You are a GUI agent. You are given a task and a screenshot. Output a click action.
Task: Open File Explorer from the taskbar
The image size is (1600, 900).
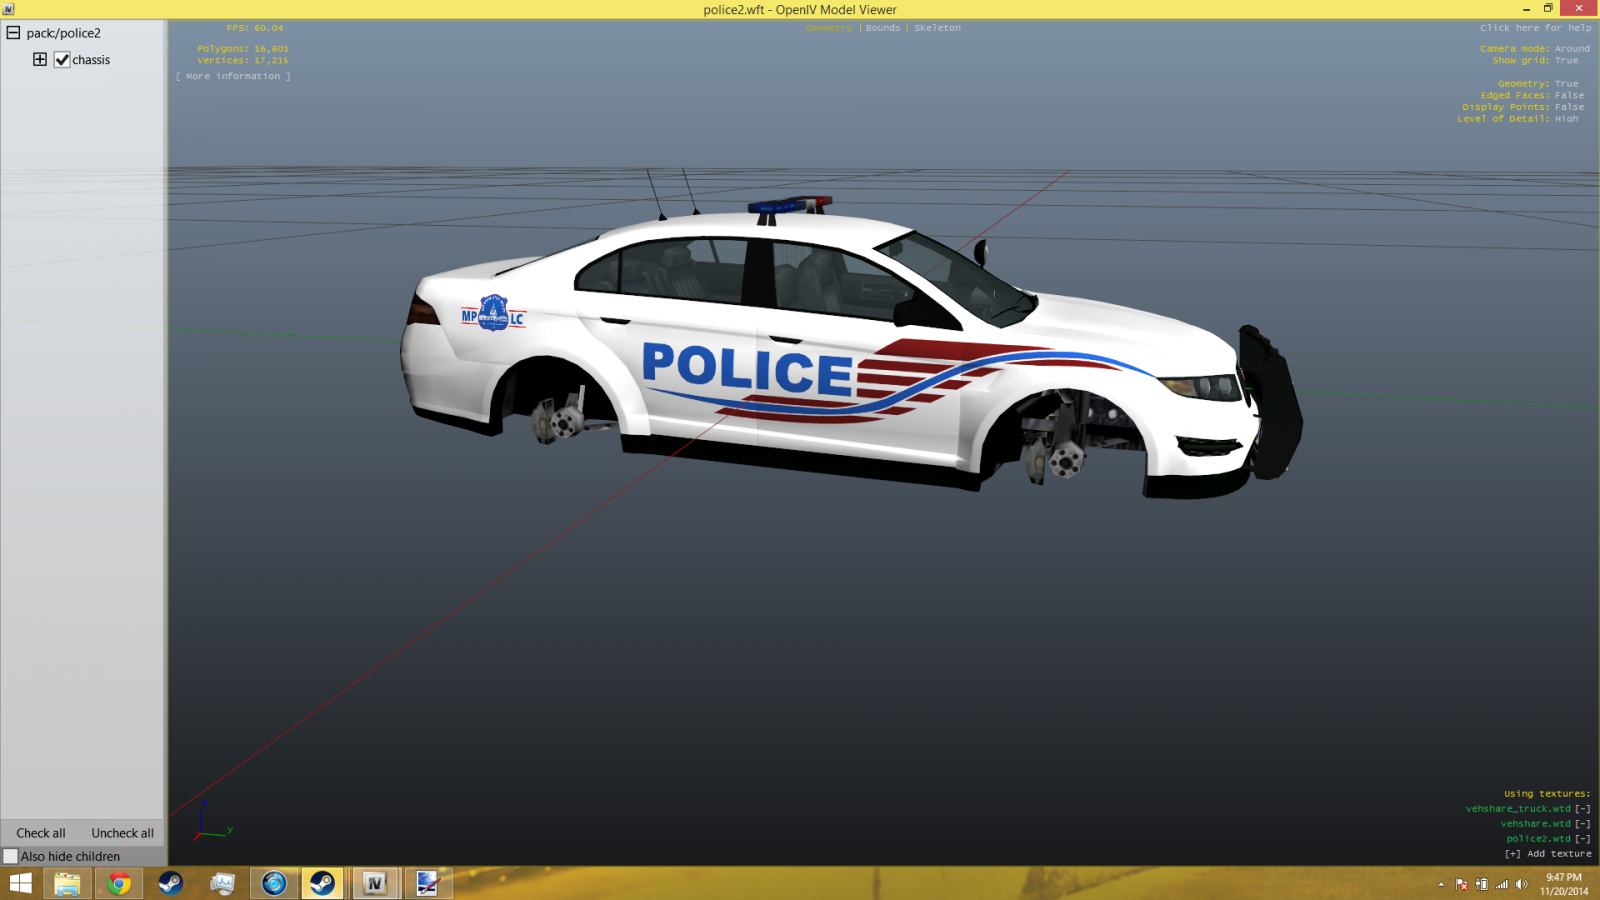click(67, 884)
